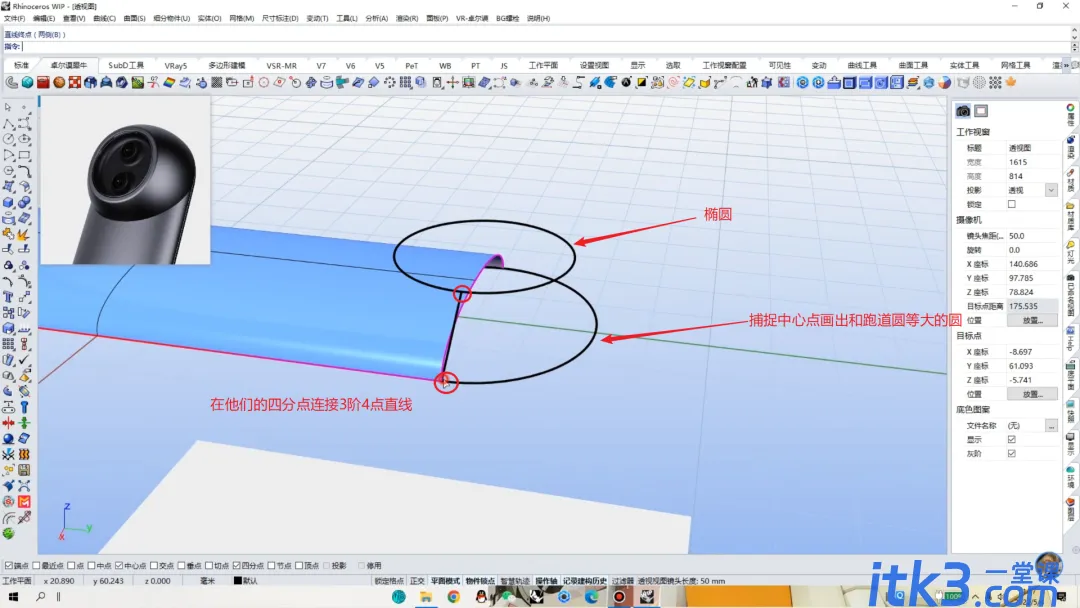The image size is (1080, 608).
Task: Open 曲线(C) menu
Action: click(x=104, y=19)
